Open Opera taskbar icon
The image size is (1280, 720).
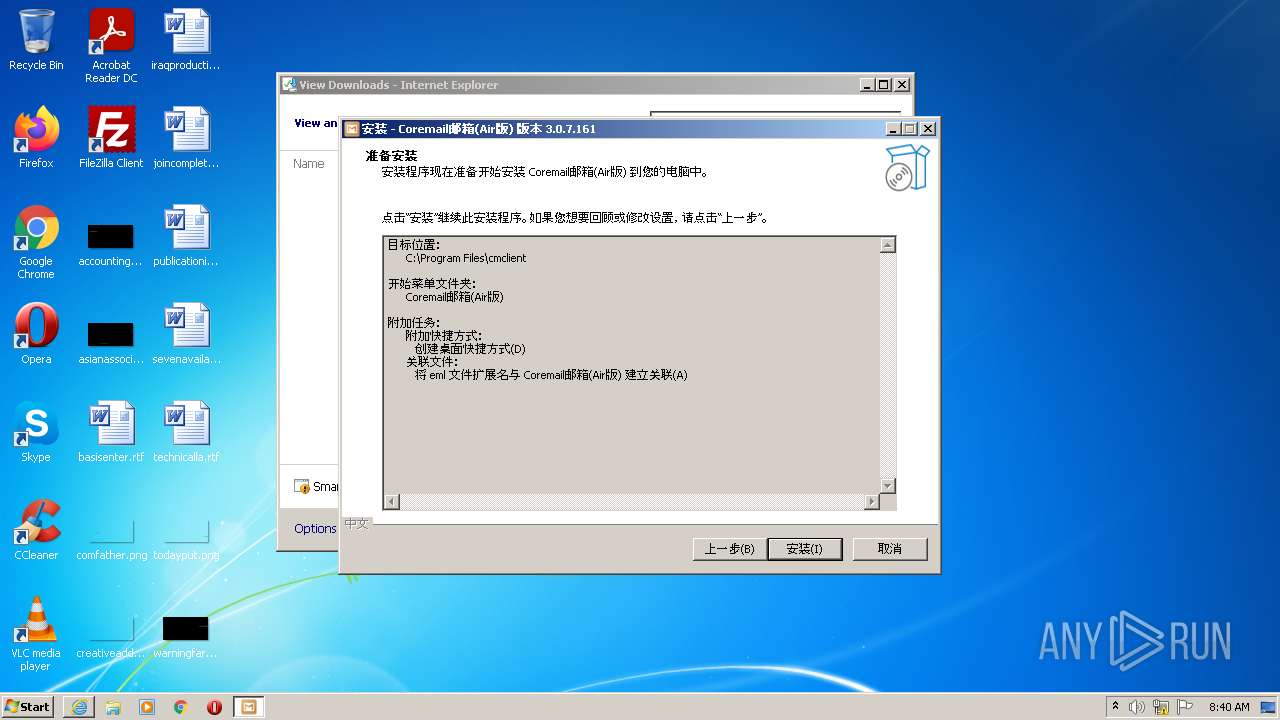215,707
